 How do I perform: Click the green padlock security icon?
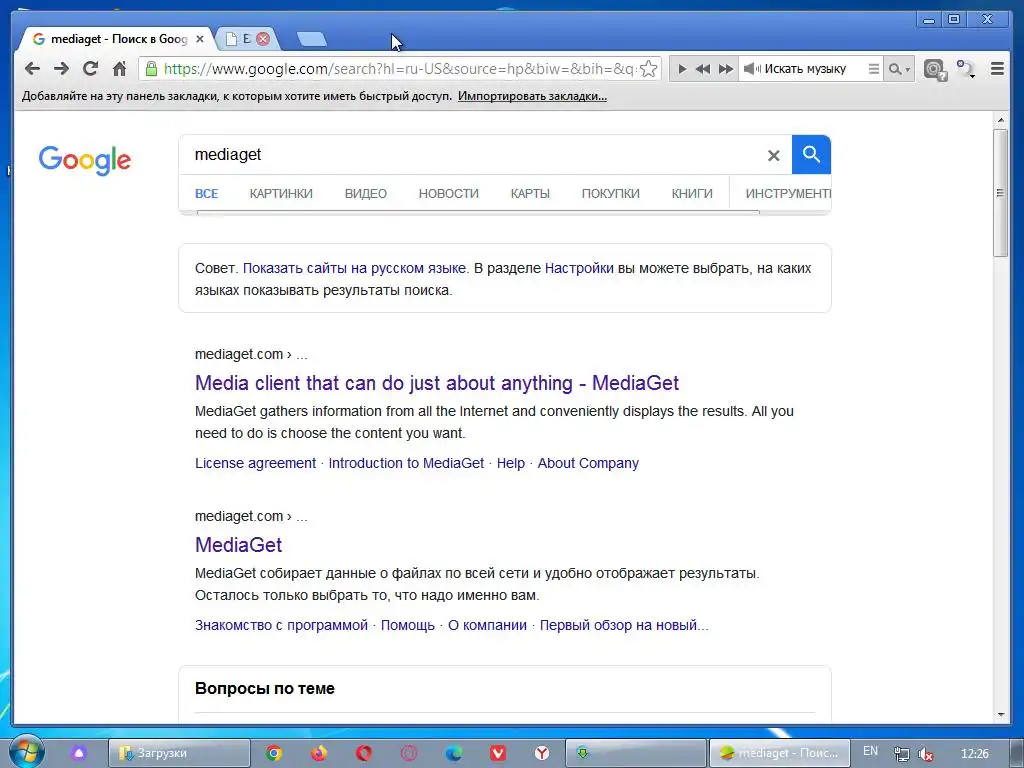coord(151,69)
